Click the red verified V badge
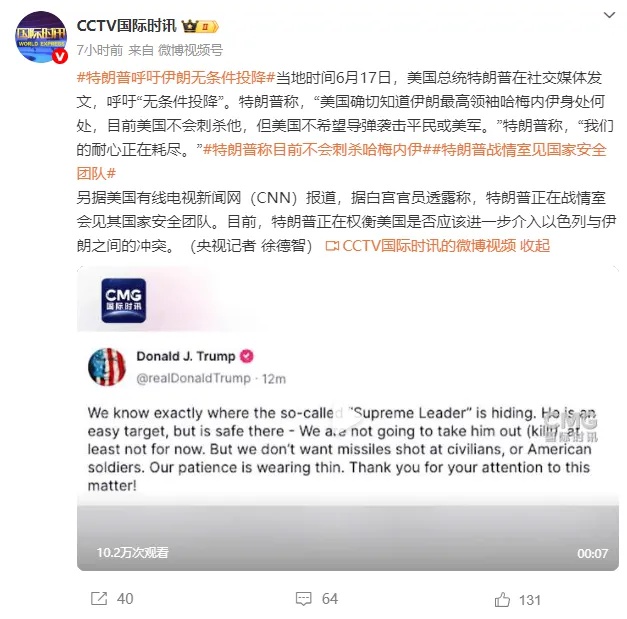627x619 pixels. 60,56
